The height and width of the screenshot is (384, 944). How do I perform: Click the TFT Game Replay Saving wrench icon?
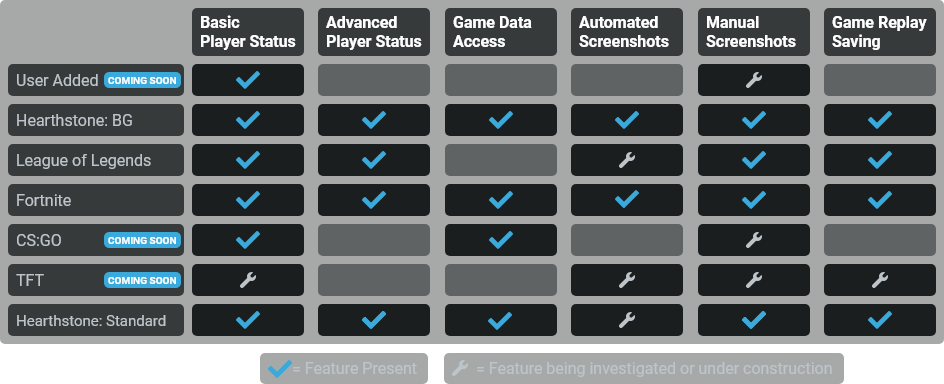tap(880, 280)
